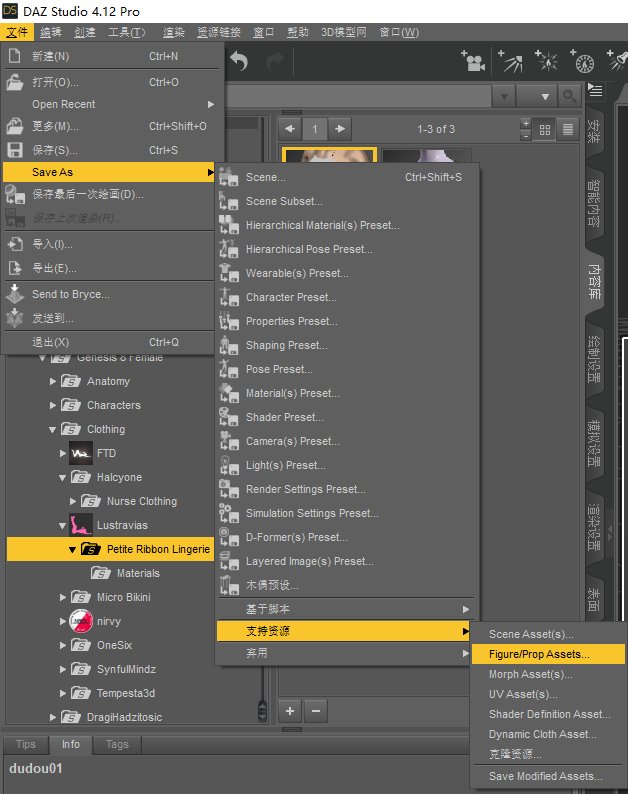This screenshot has height=794, width=628.
Task: Select the SynfulMindz folder
Action: coord(126,669)
